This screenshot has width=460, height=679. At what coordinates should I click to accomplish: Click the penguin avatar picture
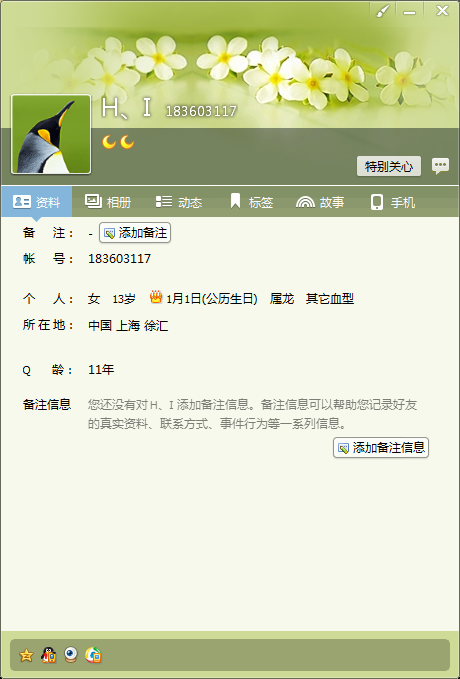click(51, 134)
